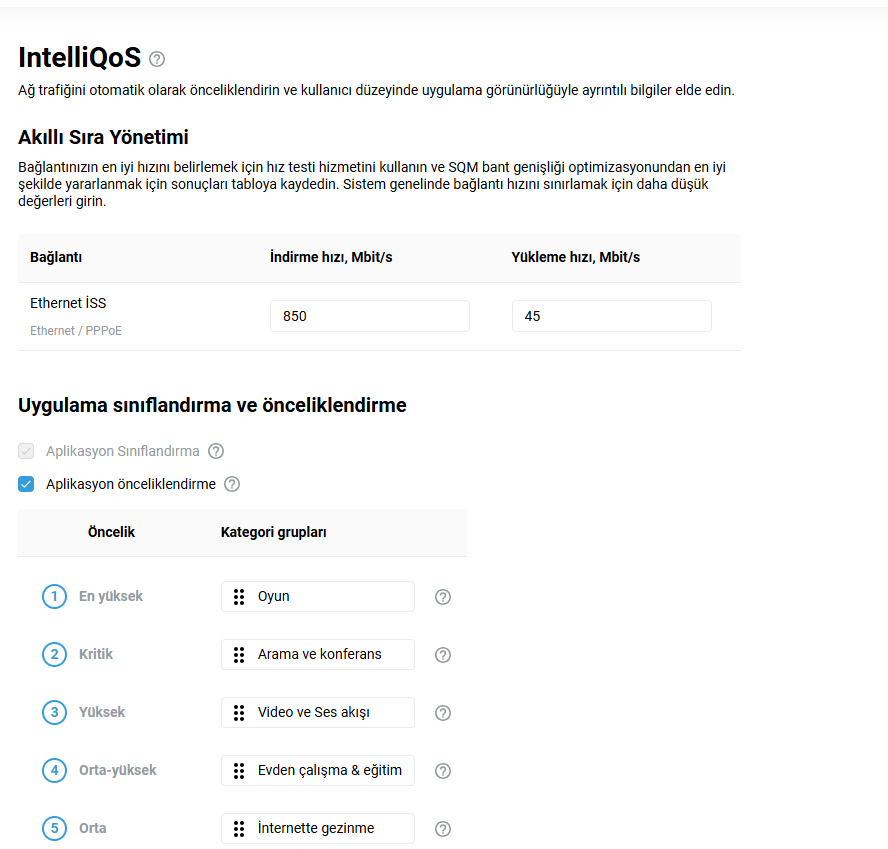
Task: Click the Akıllı Sıra Yönetimi heading
Action: click(x=103, y=137)
